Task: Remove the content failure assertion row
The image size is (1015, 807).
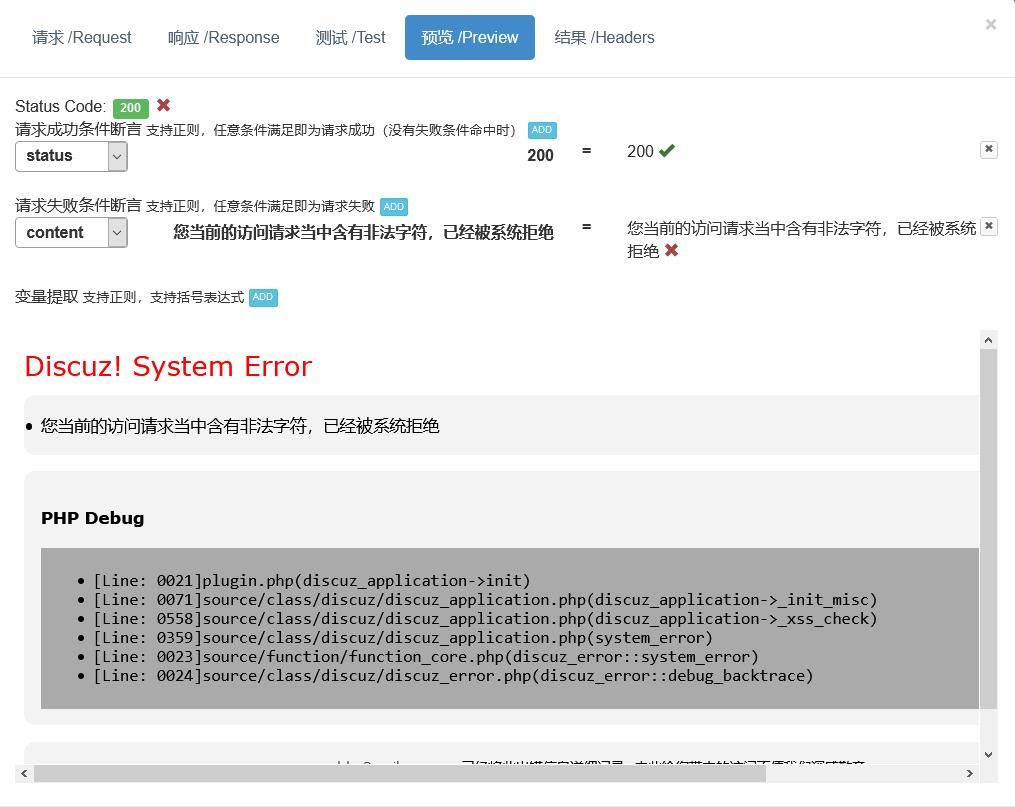Action: (988, 227)
